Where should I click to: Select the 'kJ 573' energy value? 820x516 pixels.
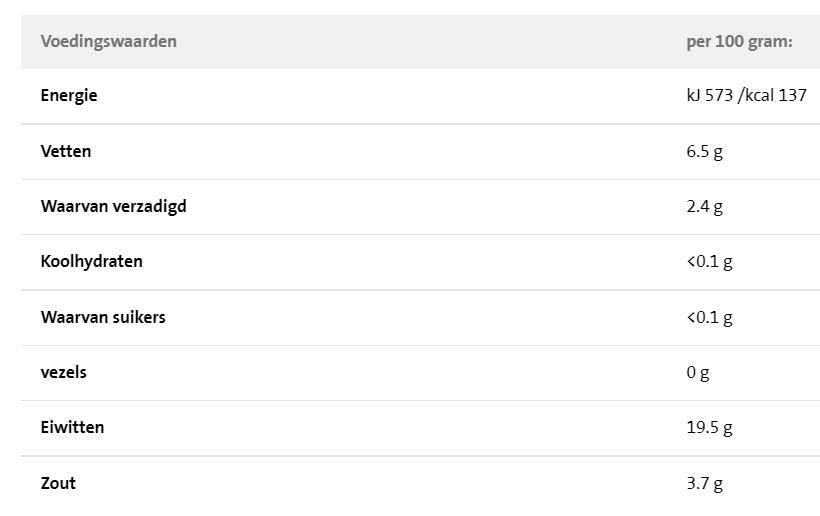[709, 96]
